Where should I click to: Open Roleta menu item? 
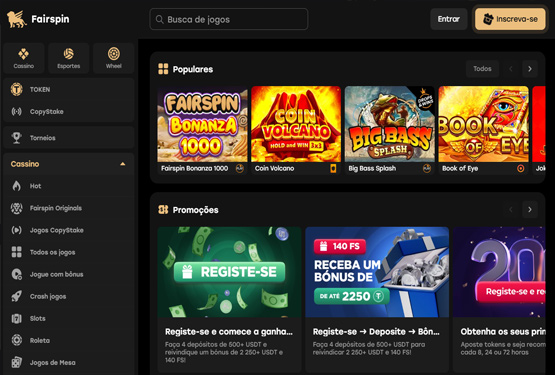[x=69, y=340]
